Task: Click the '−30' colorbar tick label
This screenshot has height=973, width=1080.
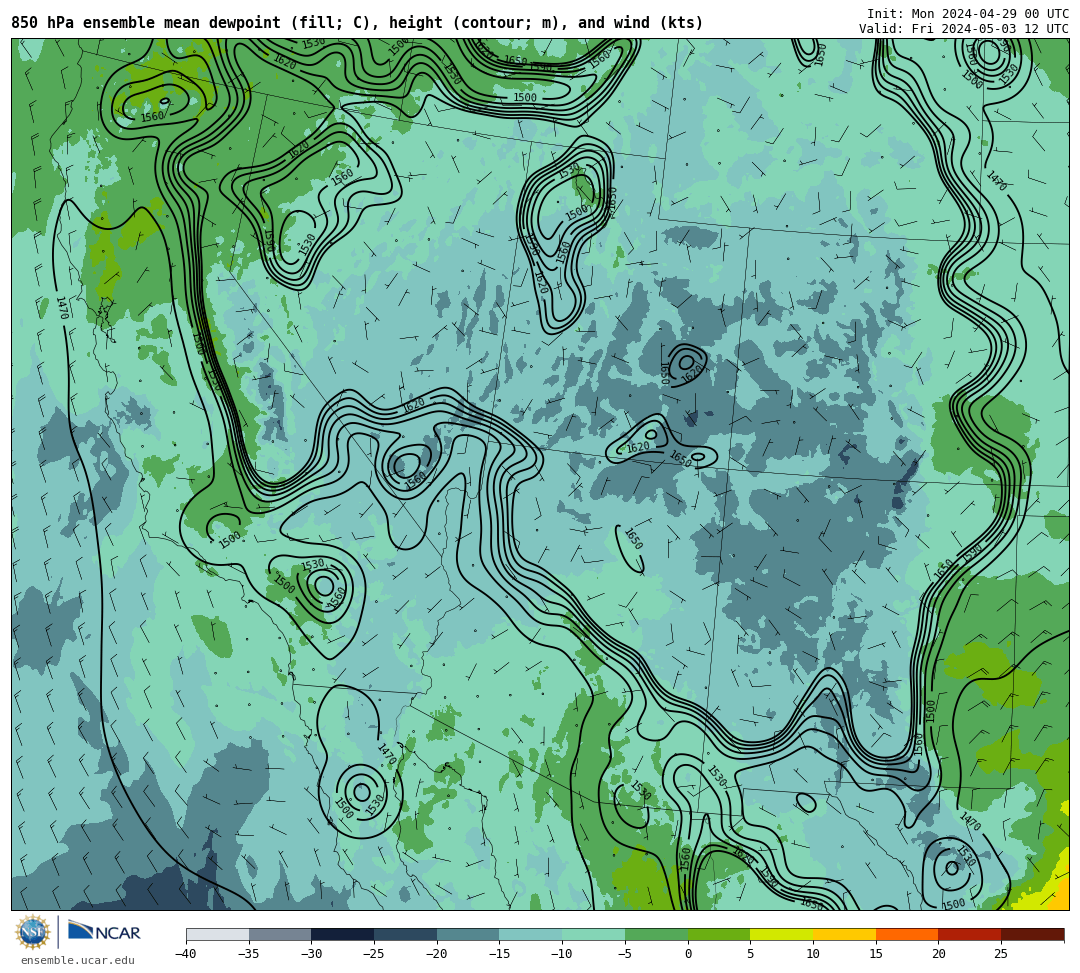Action: tap(311, 954)
